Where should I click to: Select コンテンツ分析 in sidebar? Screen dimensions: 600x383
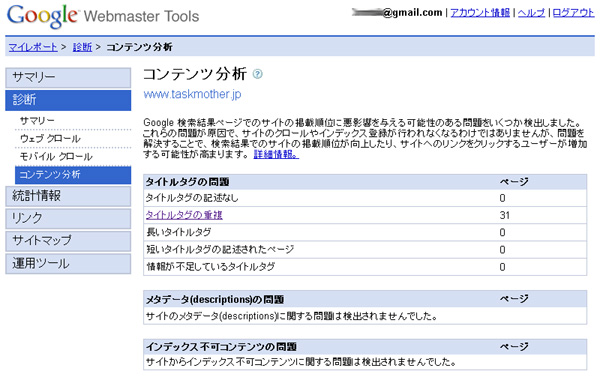73,175
